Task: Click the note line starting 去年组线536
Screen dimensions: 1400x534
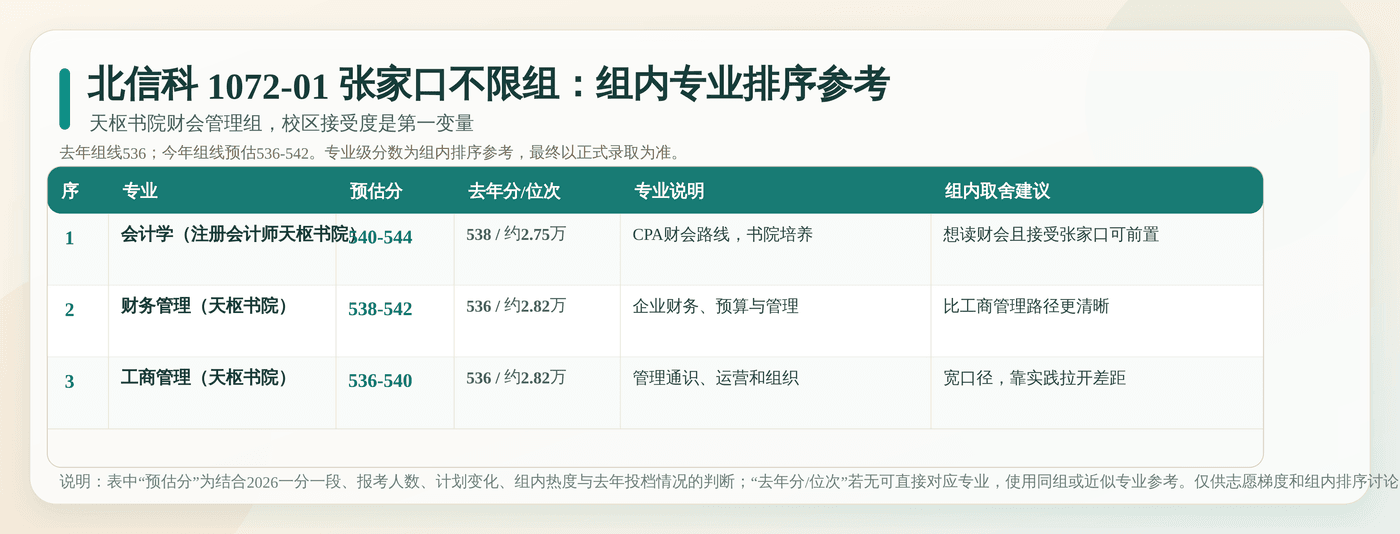Action: point(372,153)
